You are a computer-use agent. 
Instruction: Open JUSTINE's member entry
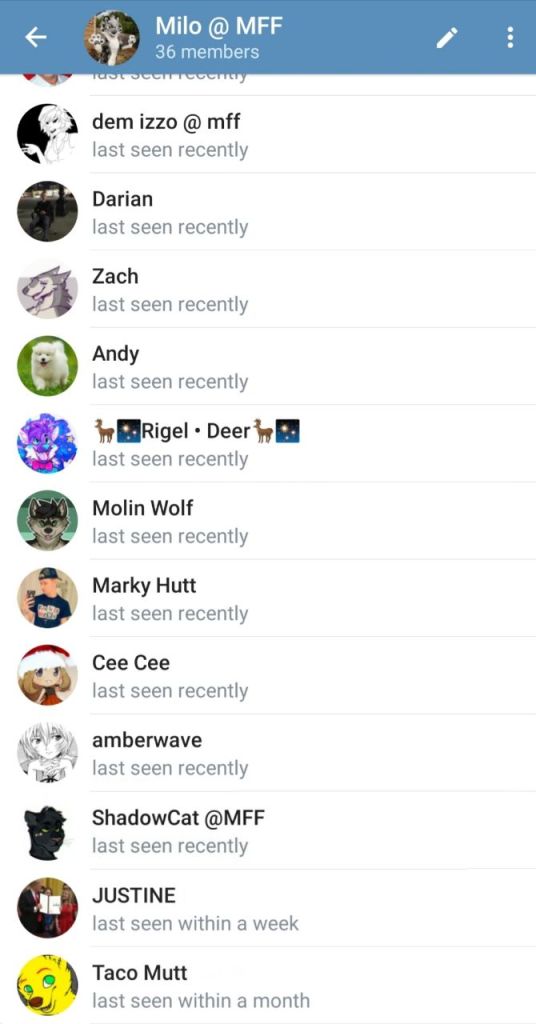(x=268, y=908)
